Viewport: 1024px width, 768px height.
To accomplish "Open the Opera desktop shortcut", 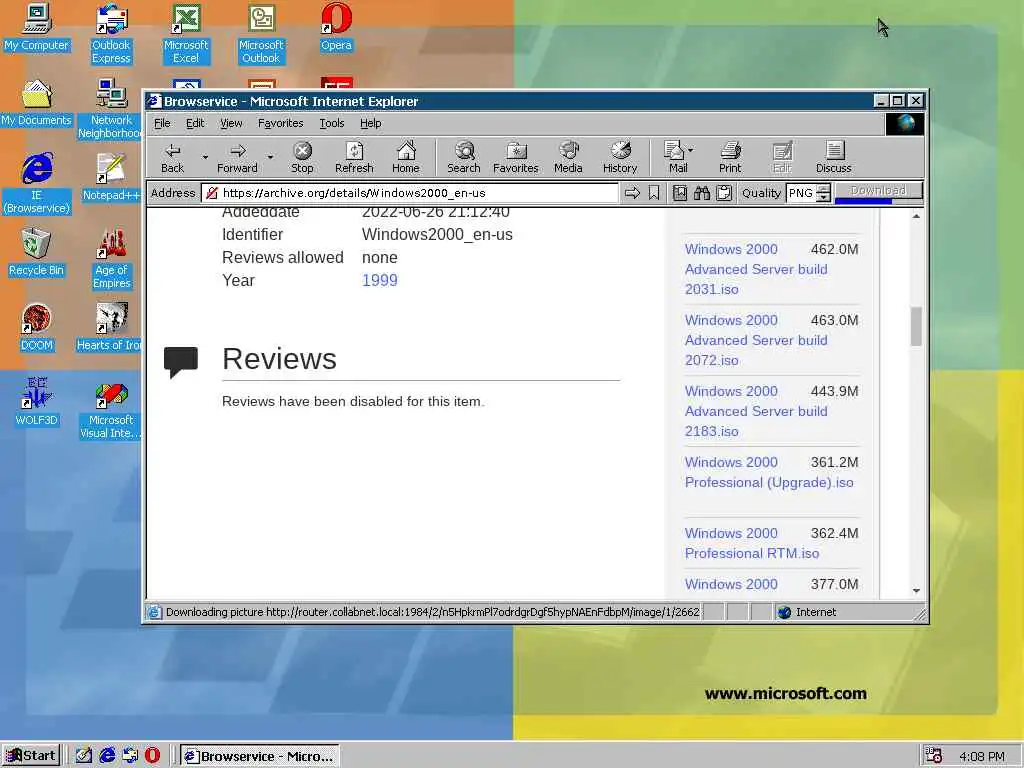I will pyautogui.click(x=336, y=27).
